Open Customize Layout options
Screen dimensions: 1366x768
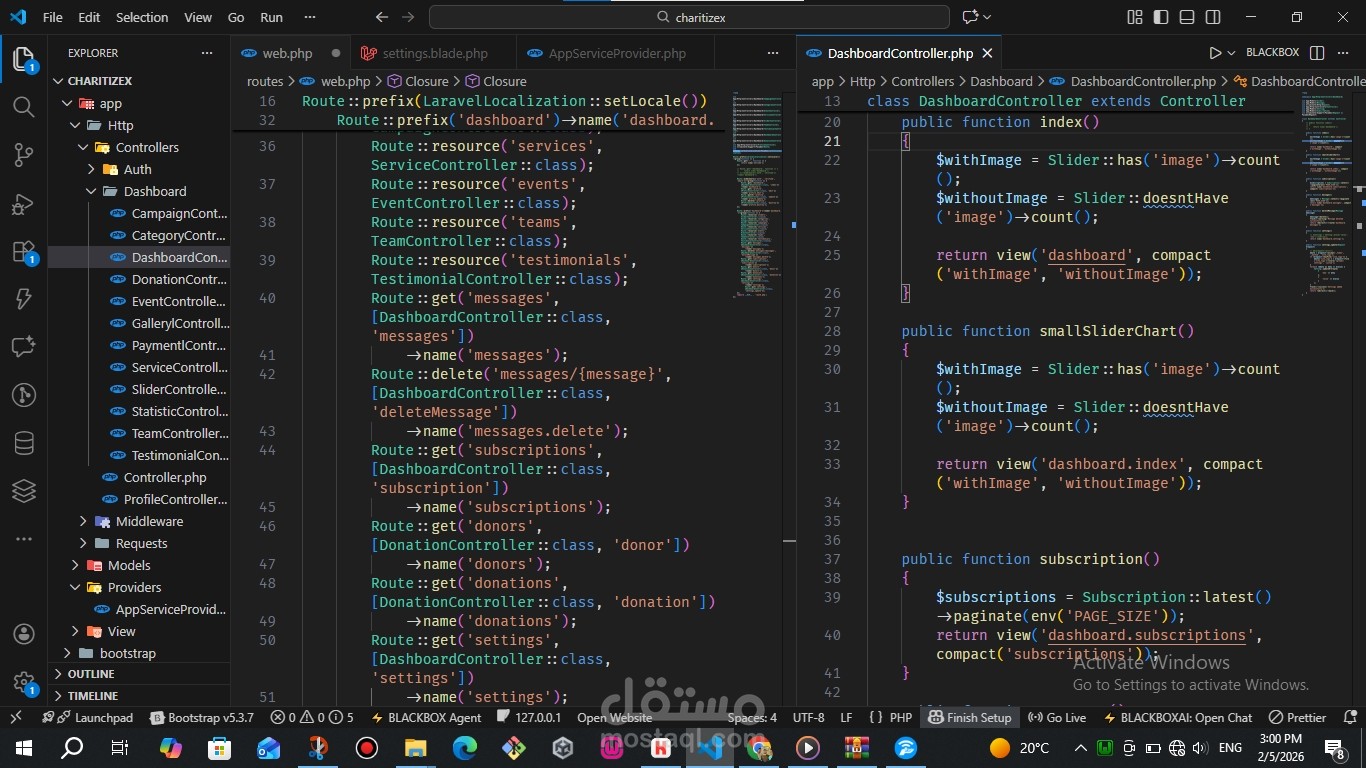click(x=1135, y=17)
